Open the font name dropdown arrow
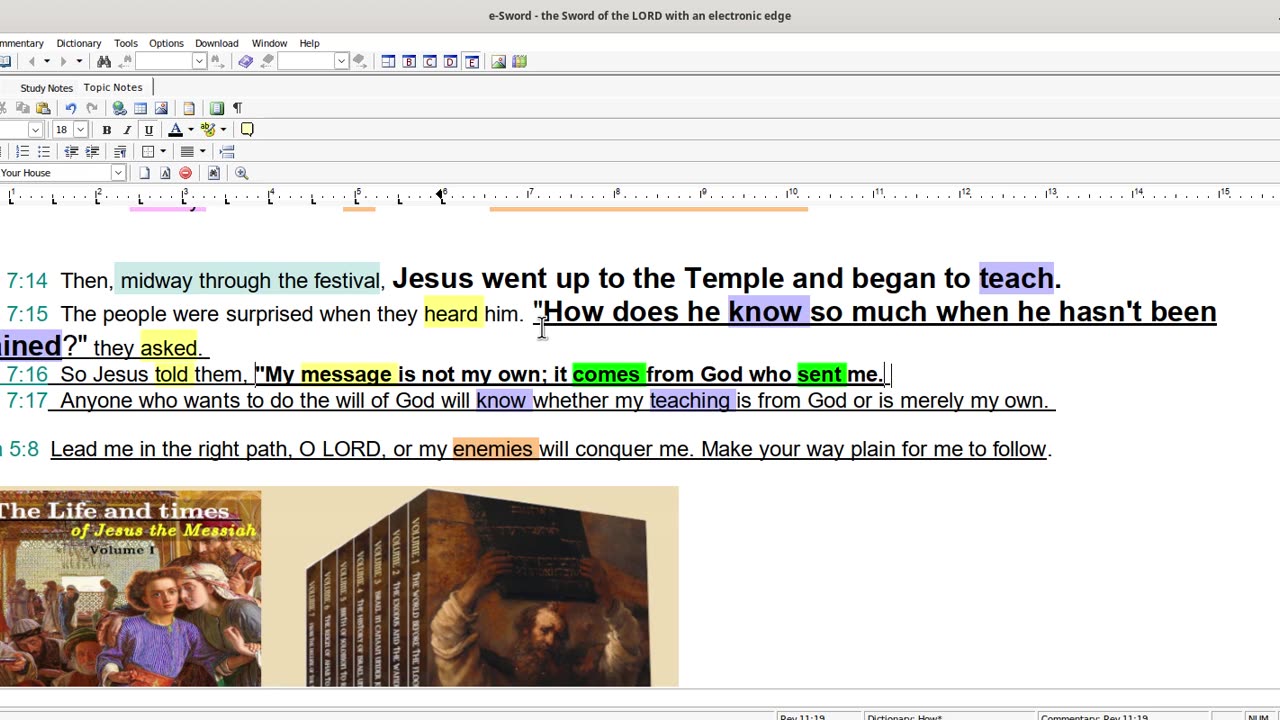 pyautogui.click(x=35, y=130)
